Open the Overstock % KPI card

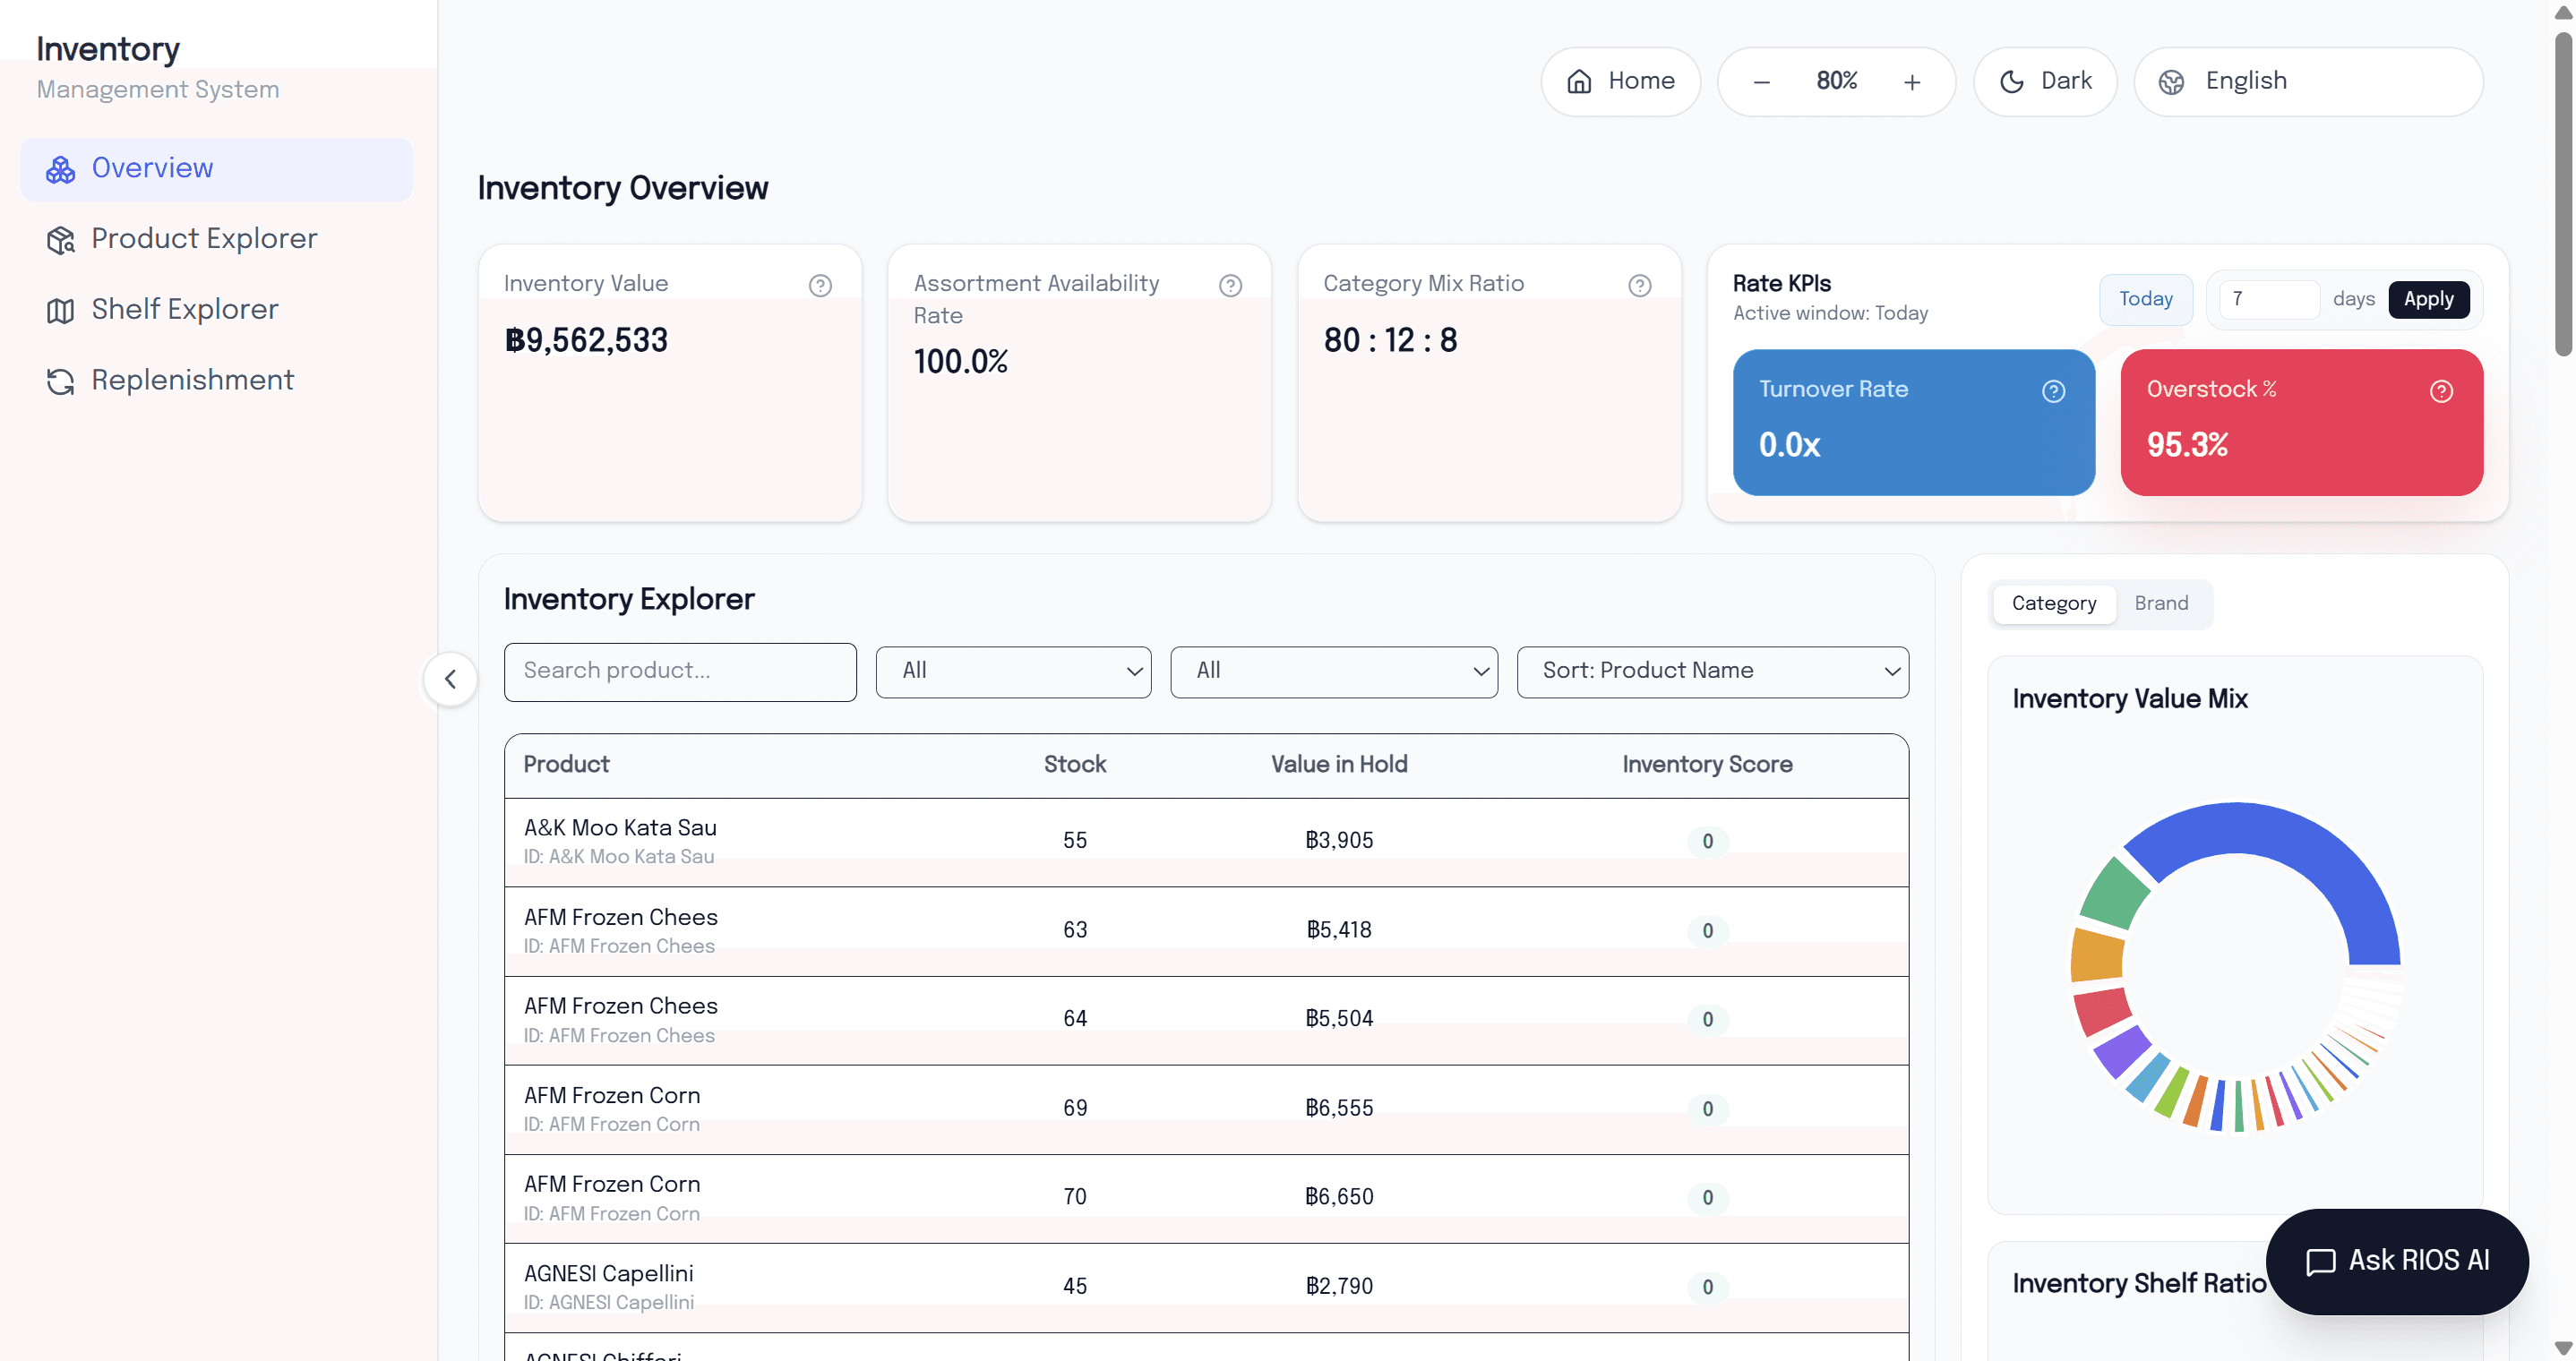point(2302,422)
